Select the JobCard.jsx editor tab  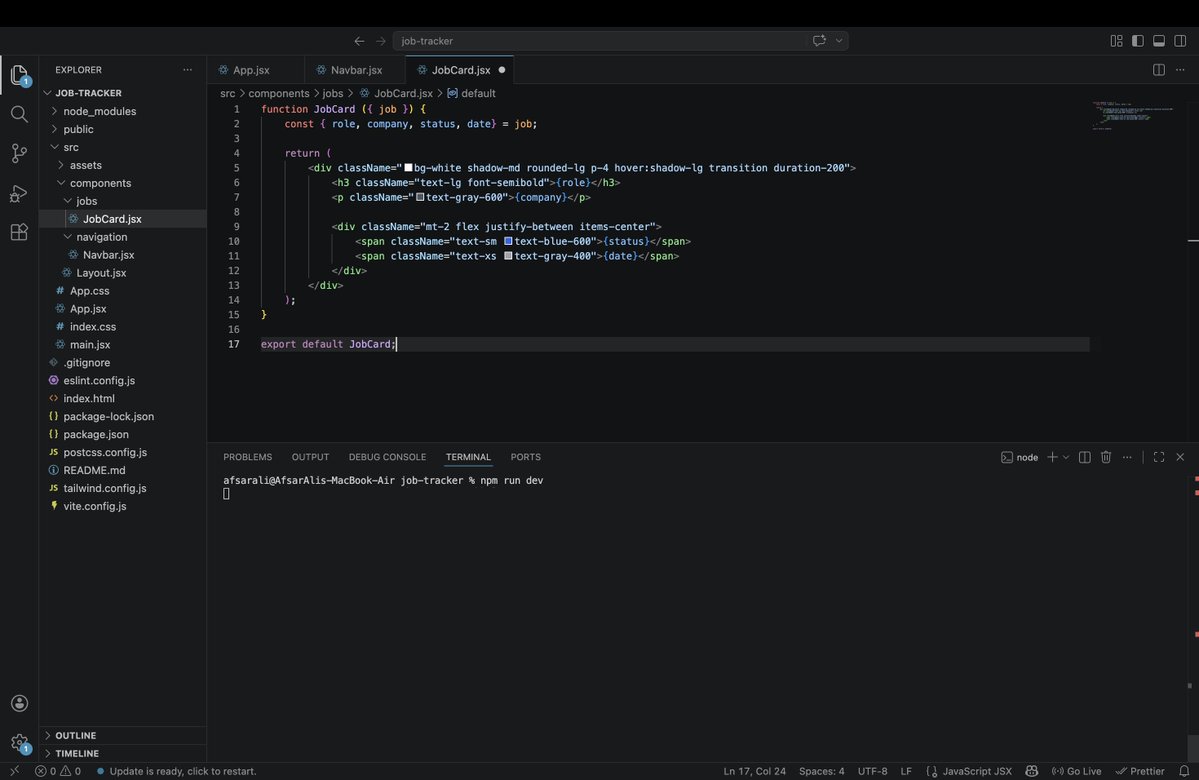coord(459,70)
